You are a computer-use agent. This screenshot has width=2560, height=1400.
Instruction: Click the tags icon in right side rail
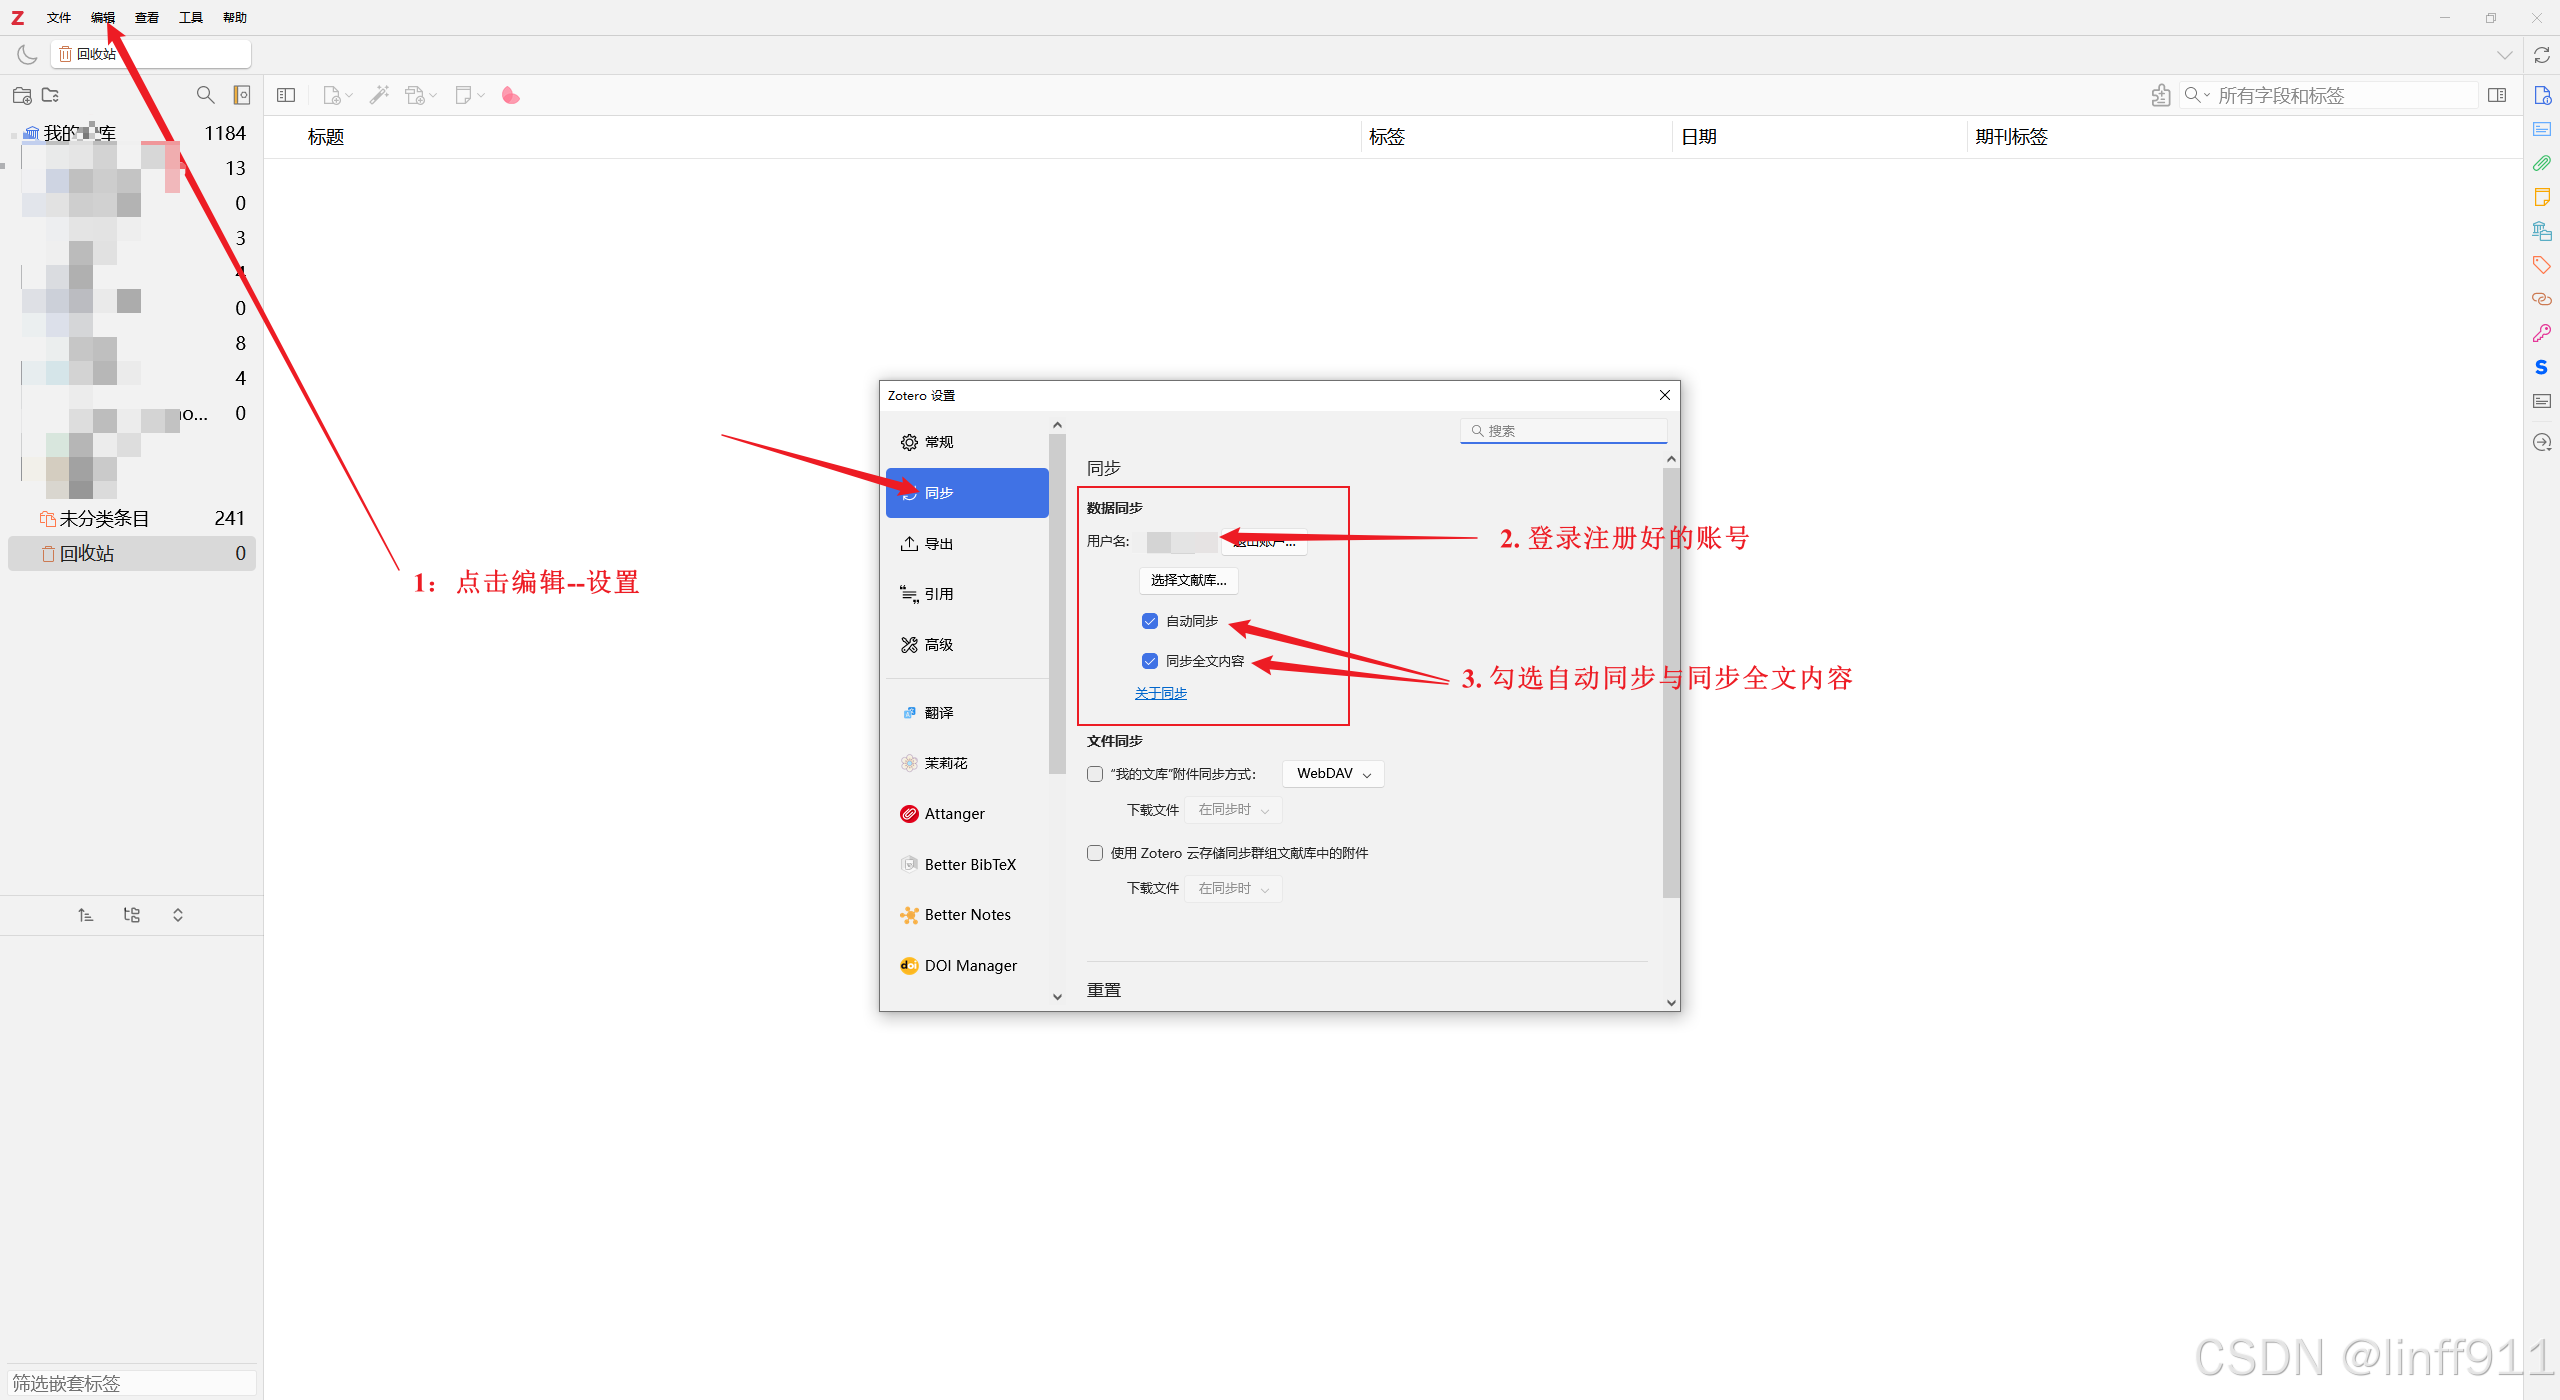point(2541,265)
